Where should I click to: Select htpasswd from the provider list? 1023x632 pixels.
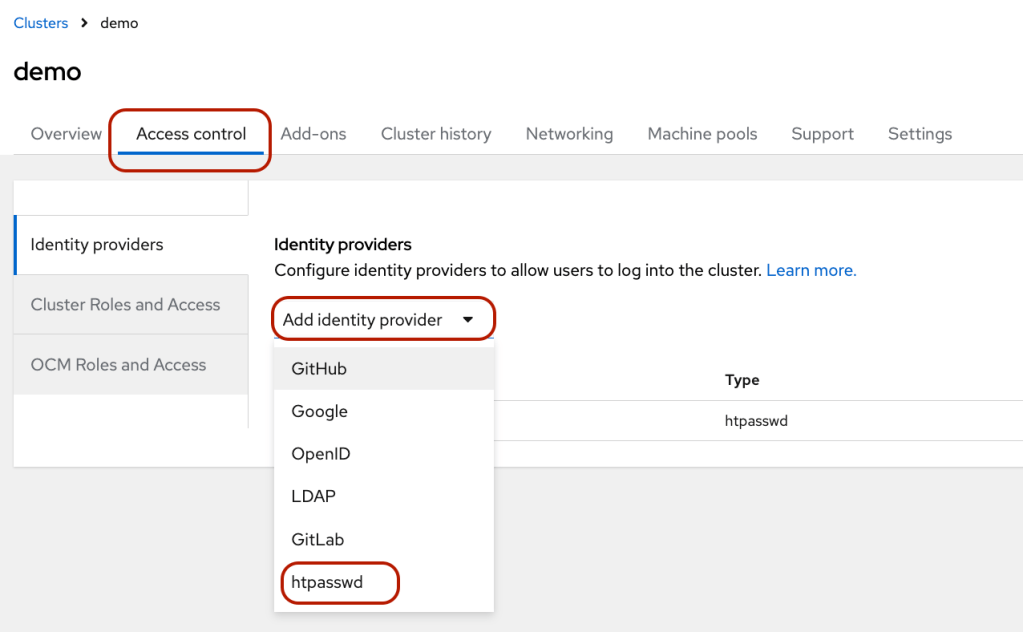tap(326, 582)
